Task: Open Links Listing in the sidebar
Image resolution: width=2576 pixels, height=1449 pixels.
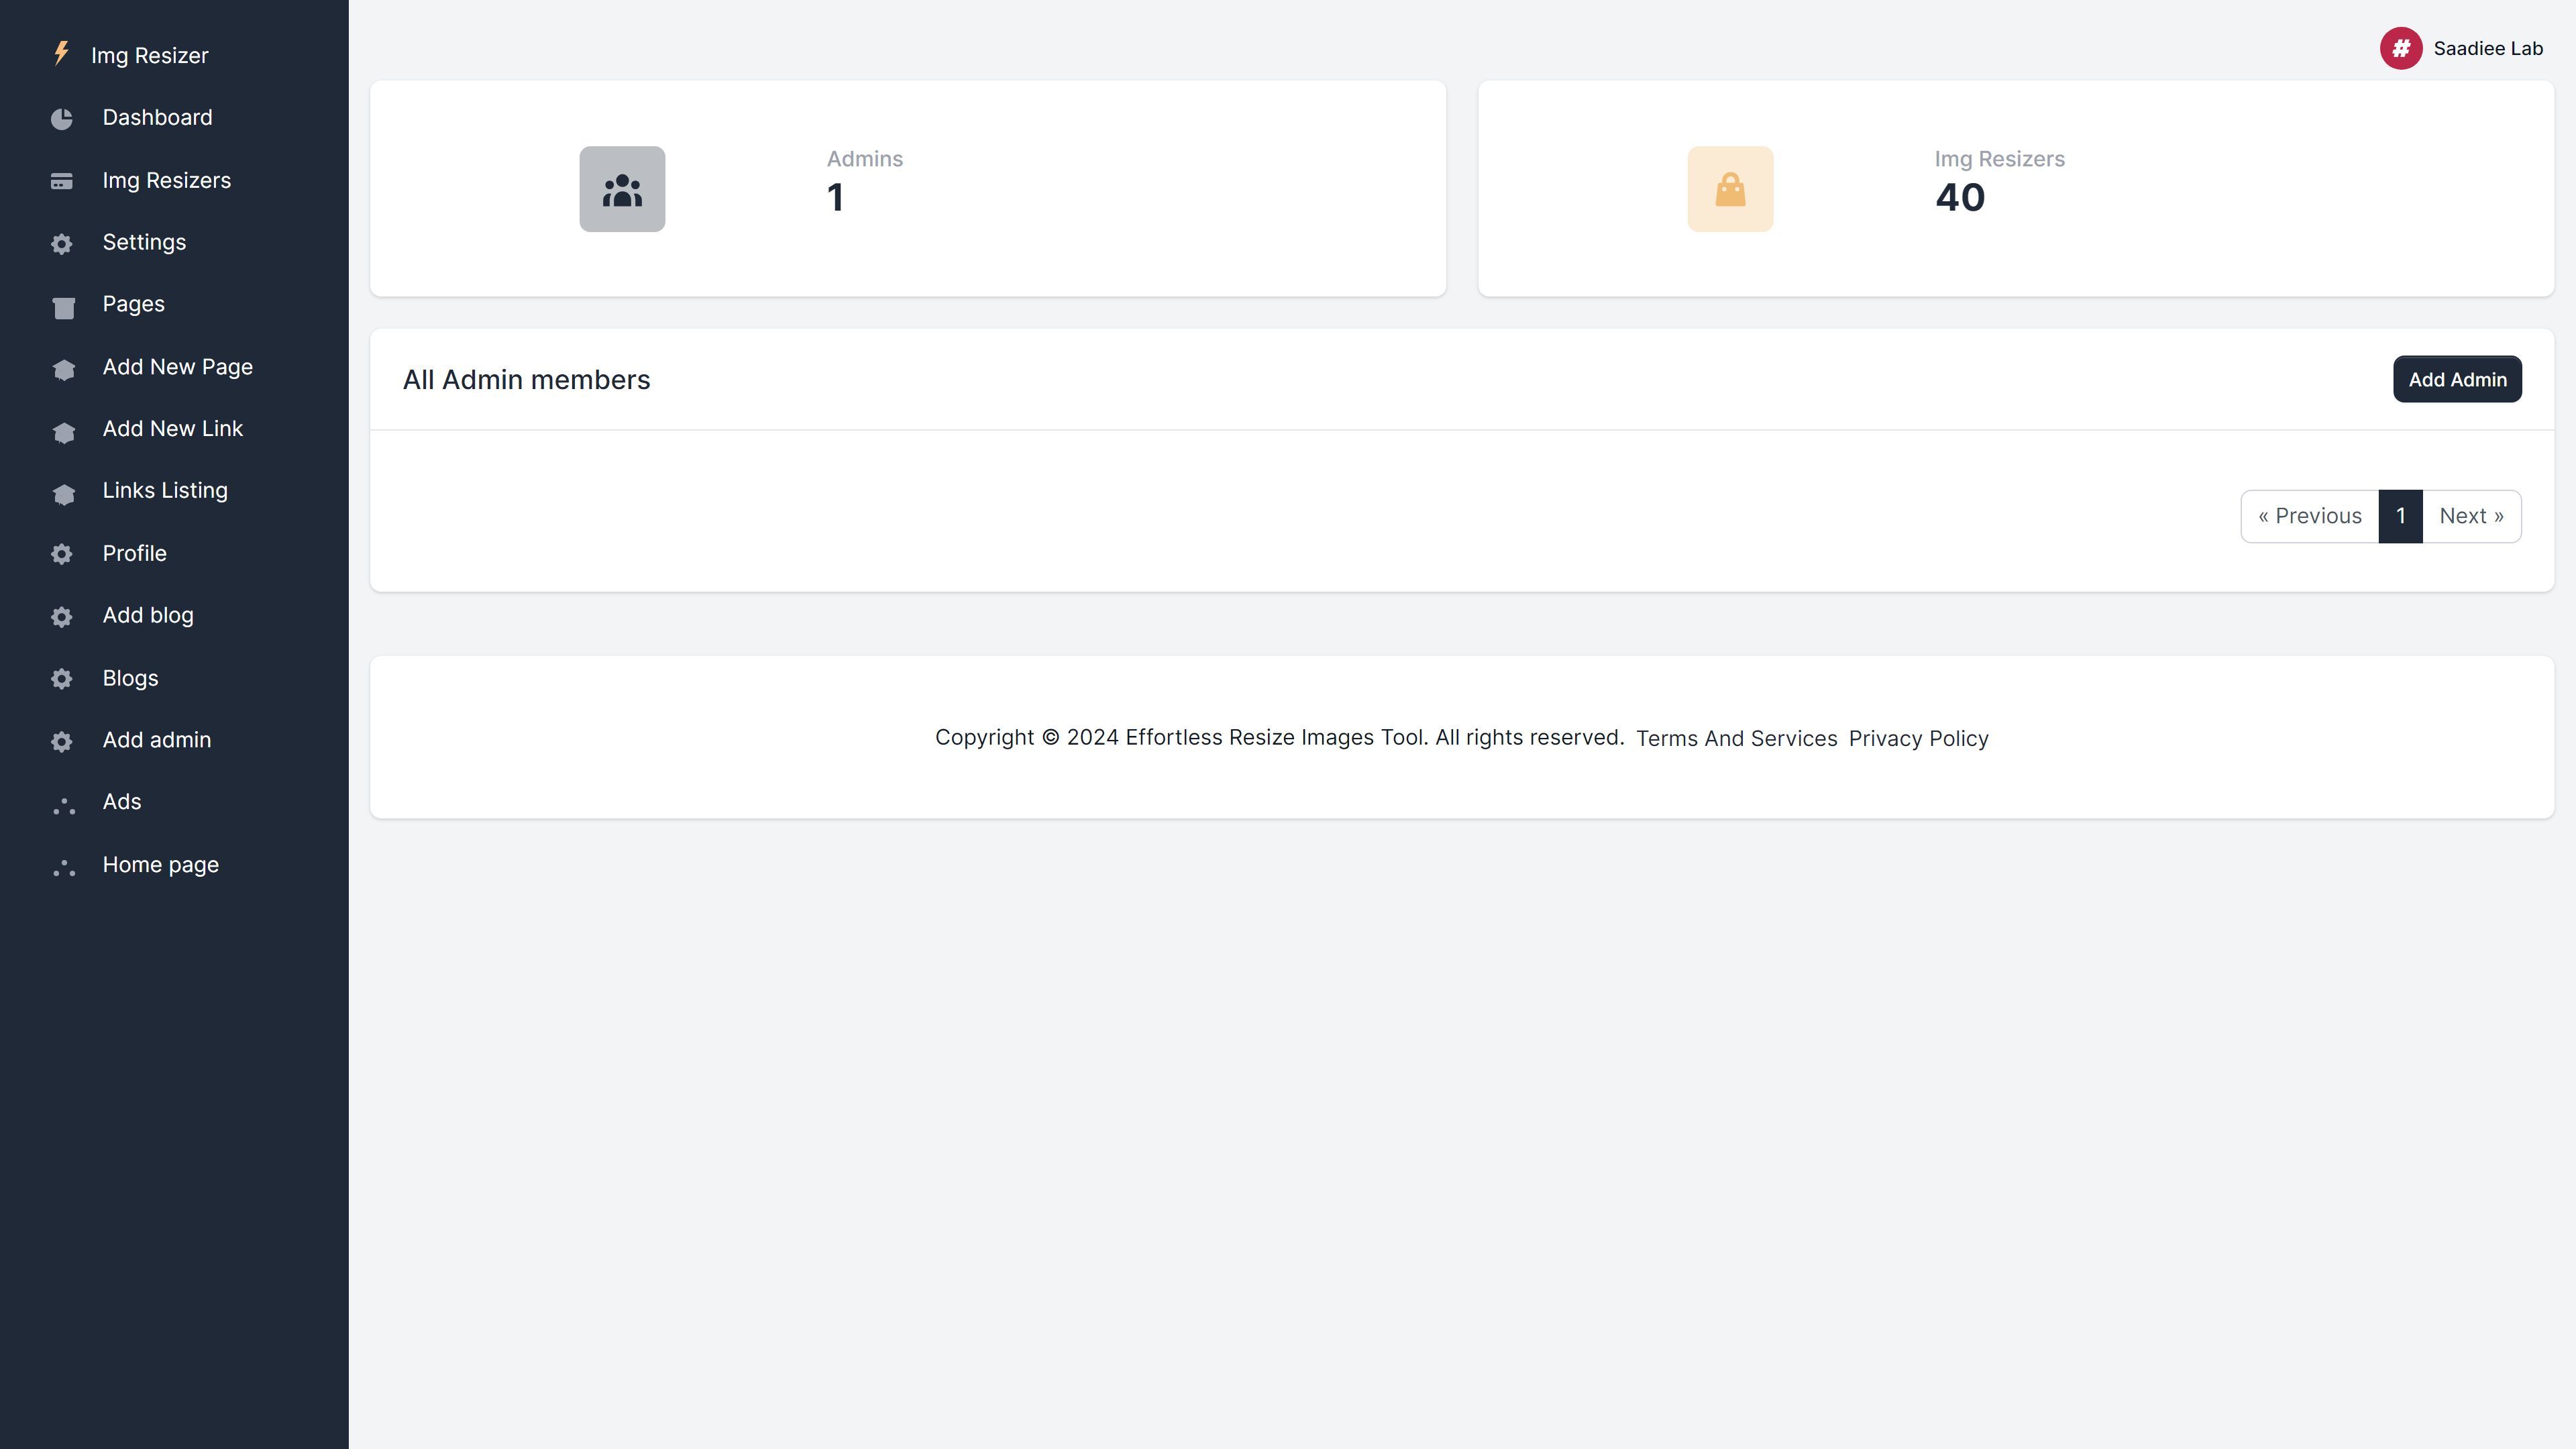Action: point(165,490)
